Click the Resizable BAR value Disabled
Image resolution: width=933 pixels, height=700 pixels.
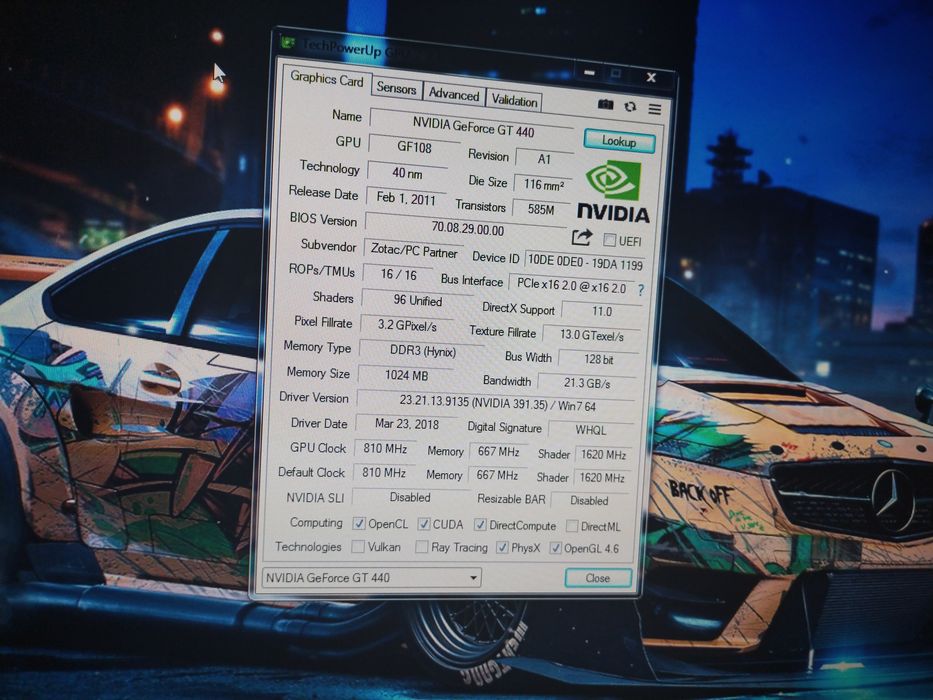point(589,501)
